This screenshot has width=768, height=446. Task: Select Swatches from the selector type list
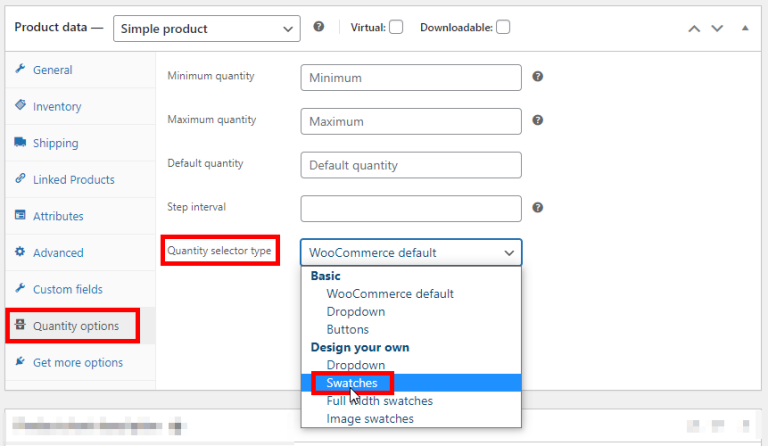351,383
